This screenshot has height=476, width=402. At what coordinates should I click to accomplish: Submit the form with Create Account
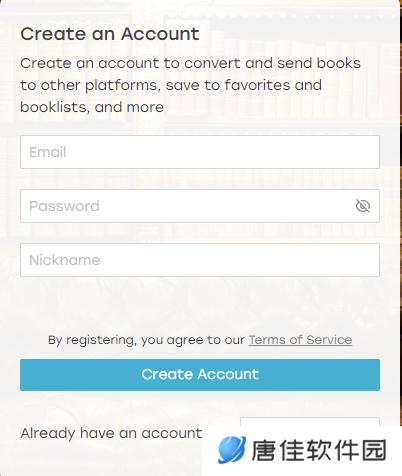click(200, 375)
